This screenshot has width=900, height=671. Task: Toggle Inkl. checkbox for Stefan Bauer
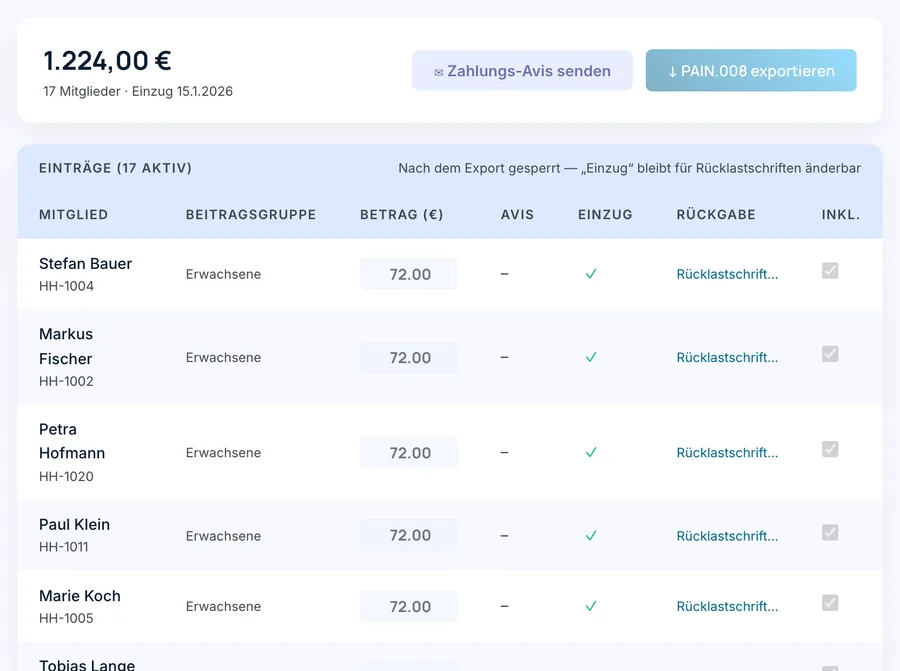tap(830, 270)
